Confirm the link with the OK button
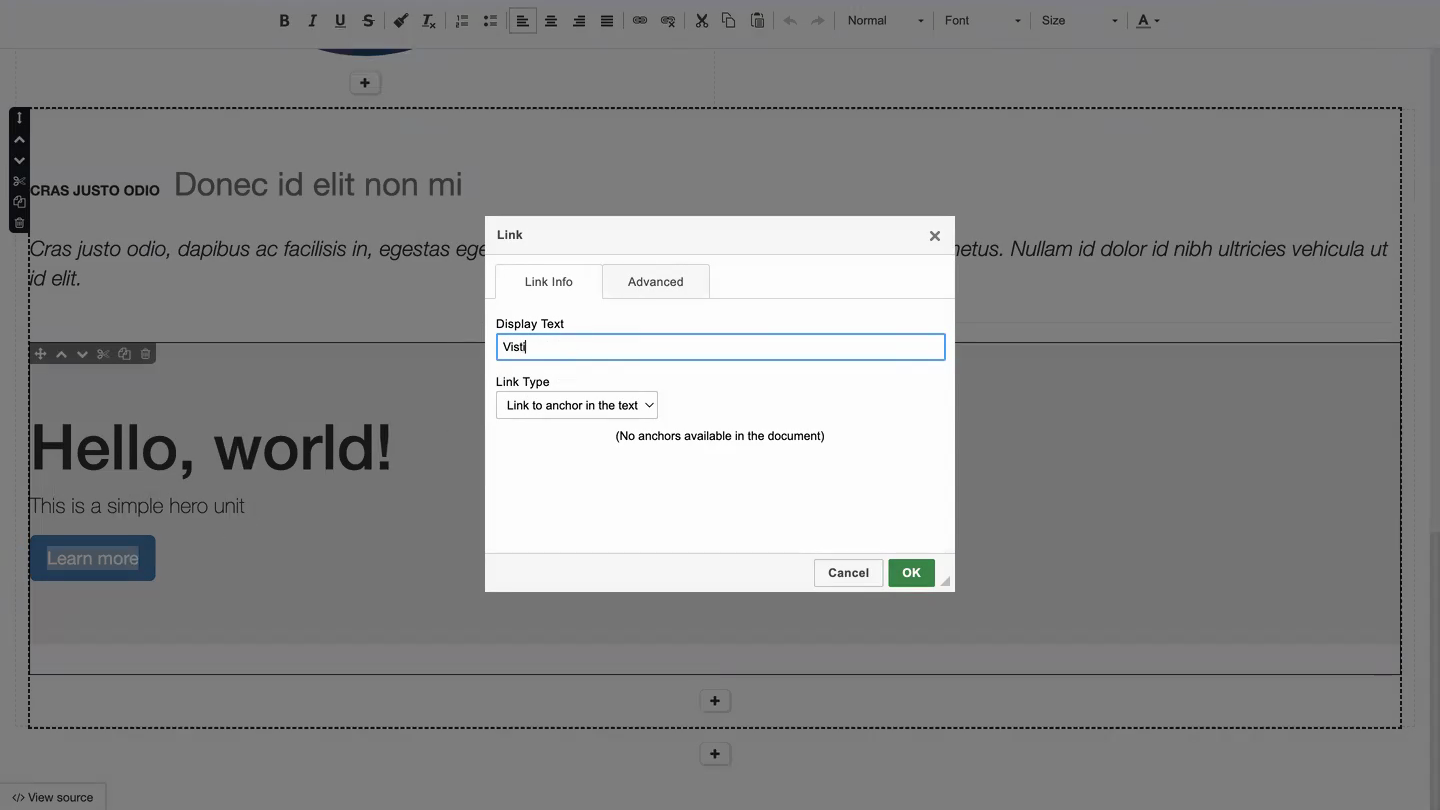The height and width of the screenshot is (810, 1440). pyautogui.click(x=911, y=573)
